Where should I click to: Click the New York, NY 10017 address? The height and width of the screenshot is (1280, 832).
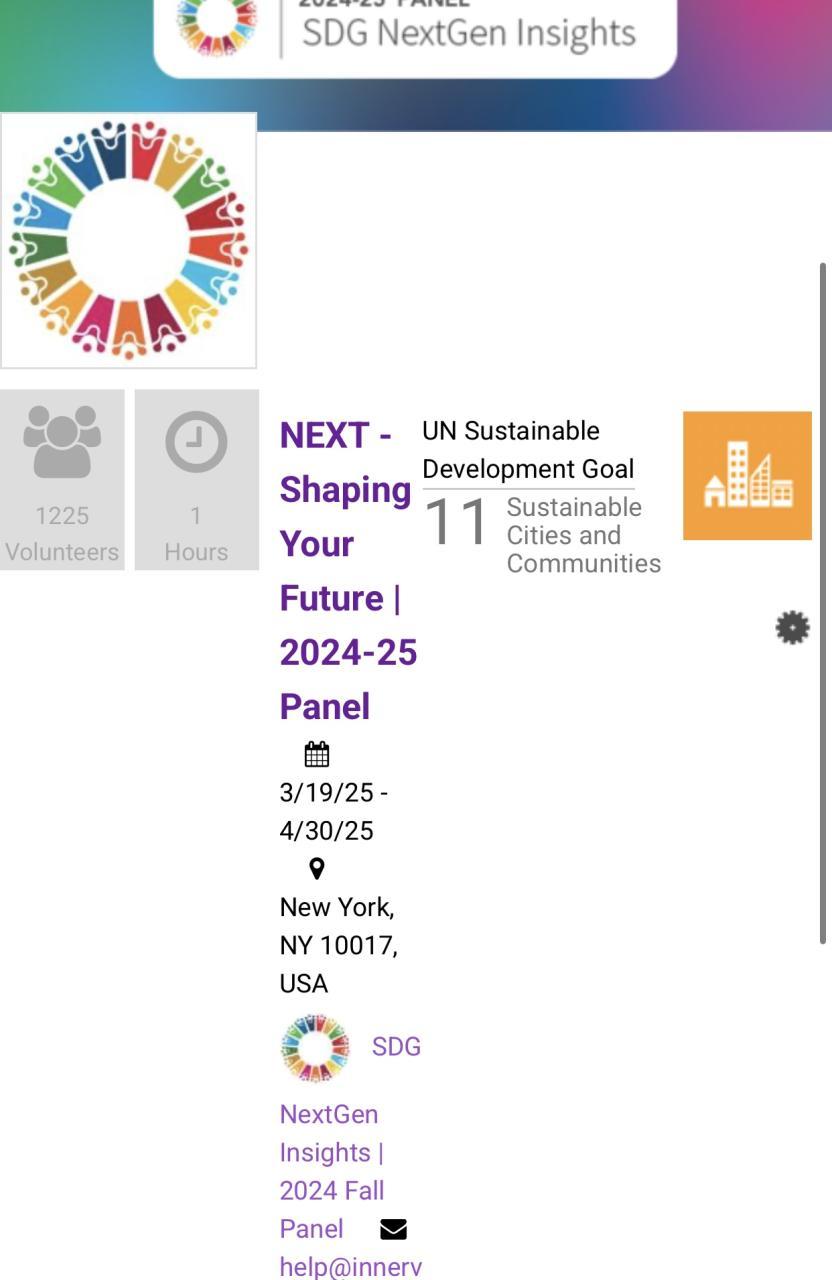[x=338, y=945]
